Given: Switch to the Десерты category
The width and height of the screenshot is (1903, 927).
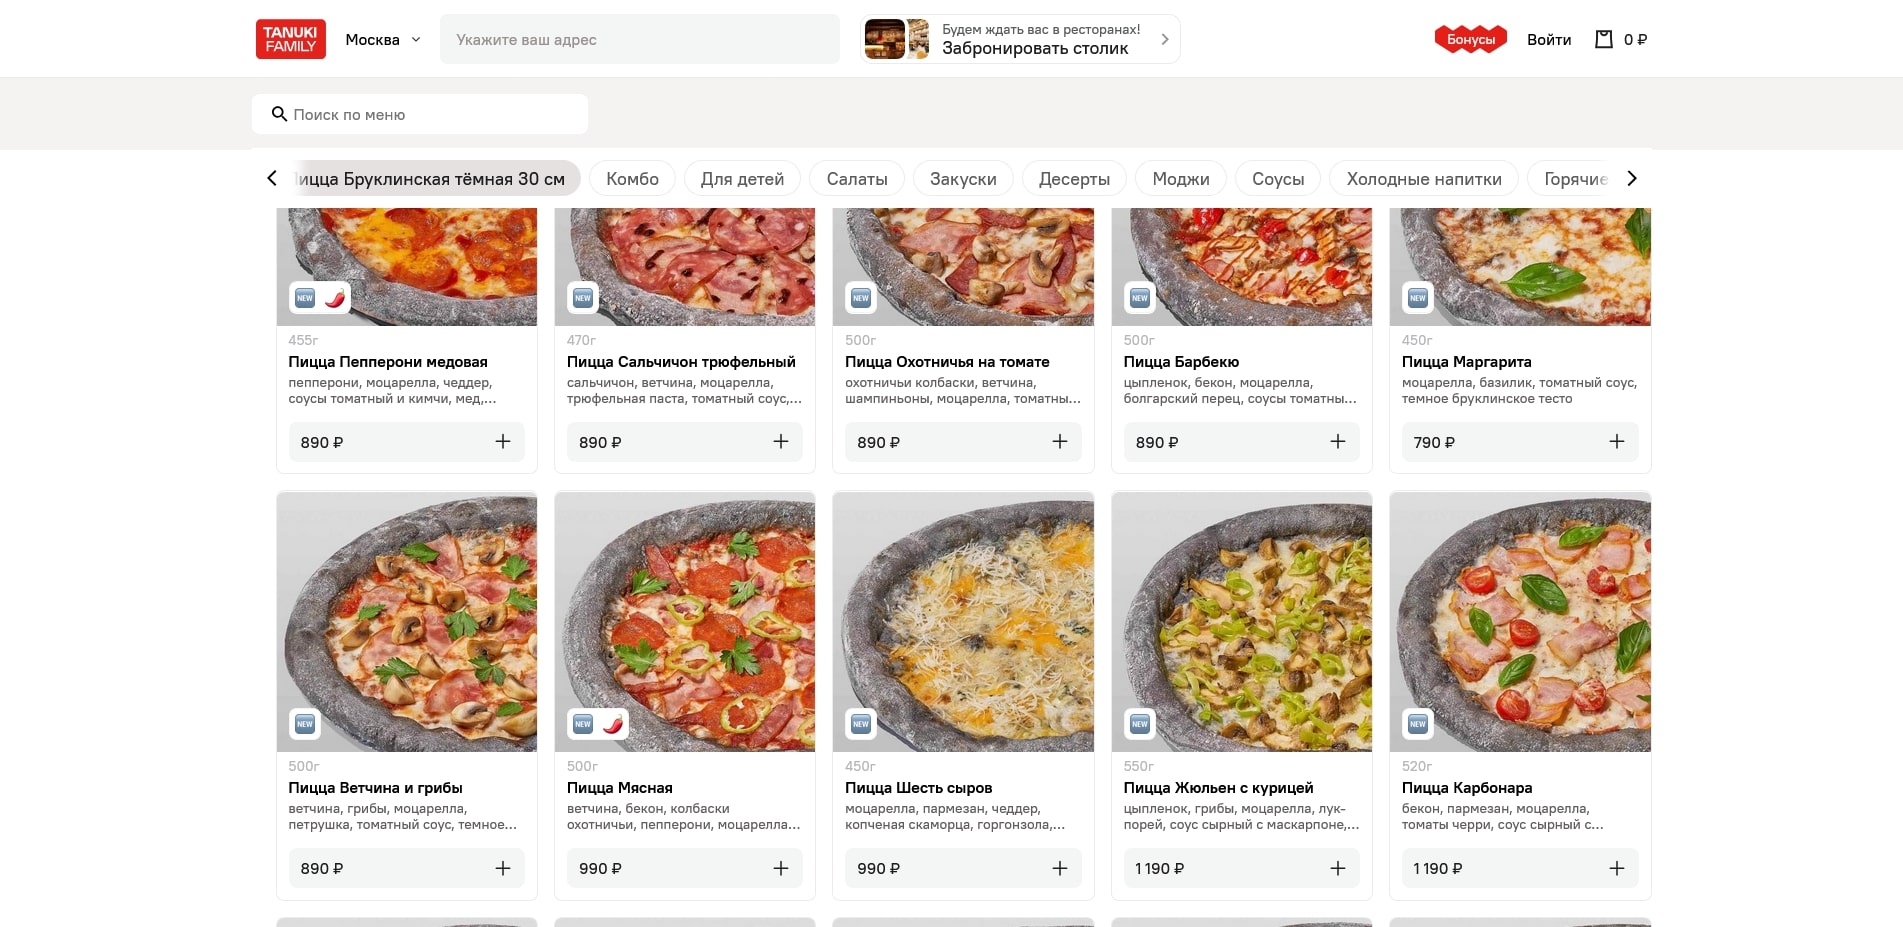Looking at the screenshot, I should pyautogui.click(x=1074, y=179).
